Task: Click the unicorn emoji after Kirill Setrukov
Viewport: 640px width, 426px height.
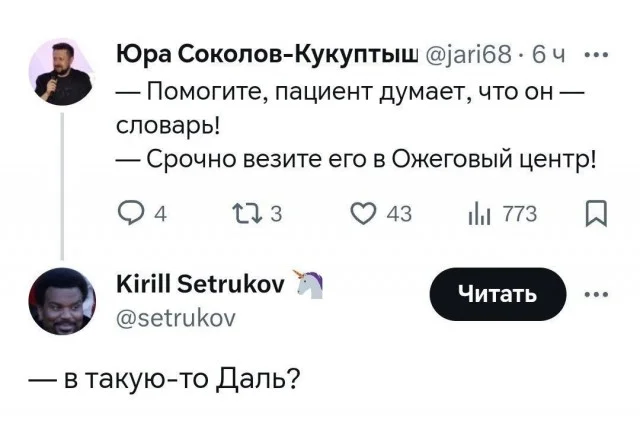Action: pyautogui.click(x=307, y=286)
